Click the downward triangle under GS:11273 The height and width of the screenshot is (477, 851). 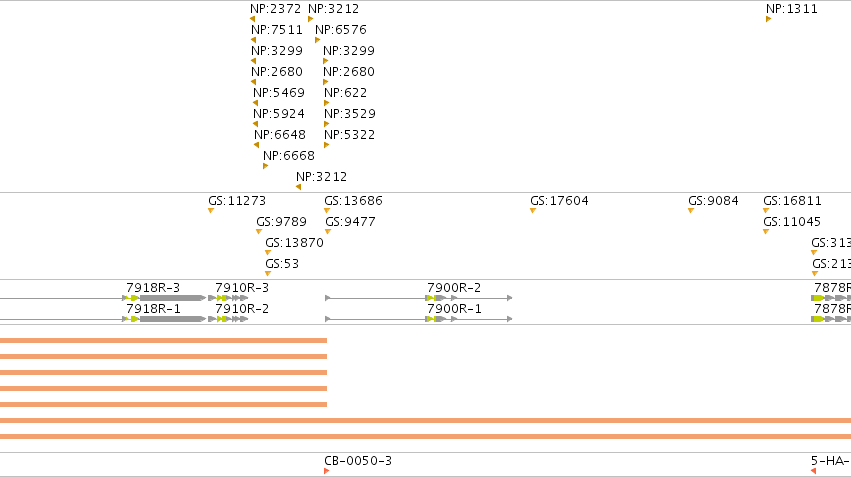(x=211, y=211)
